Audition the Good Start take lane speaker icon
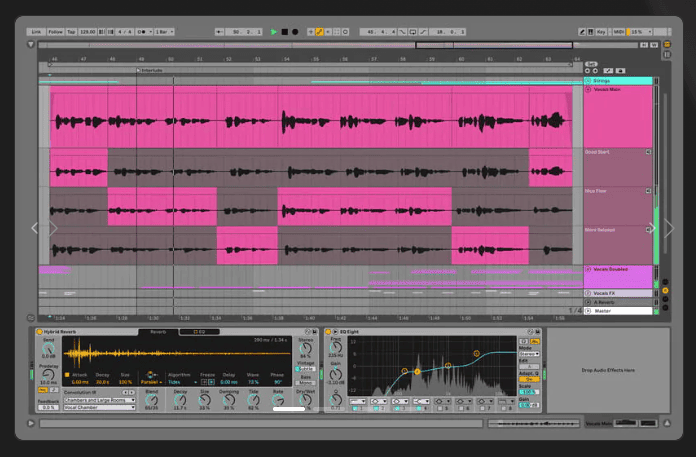This screenshot has height=457, width=696. [649, 152]
